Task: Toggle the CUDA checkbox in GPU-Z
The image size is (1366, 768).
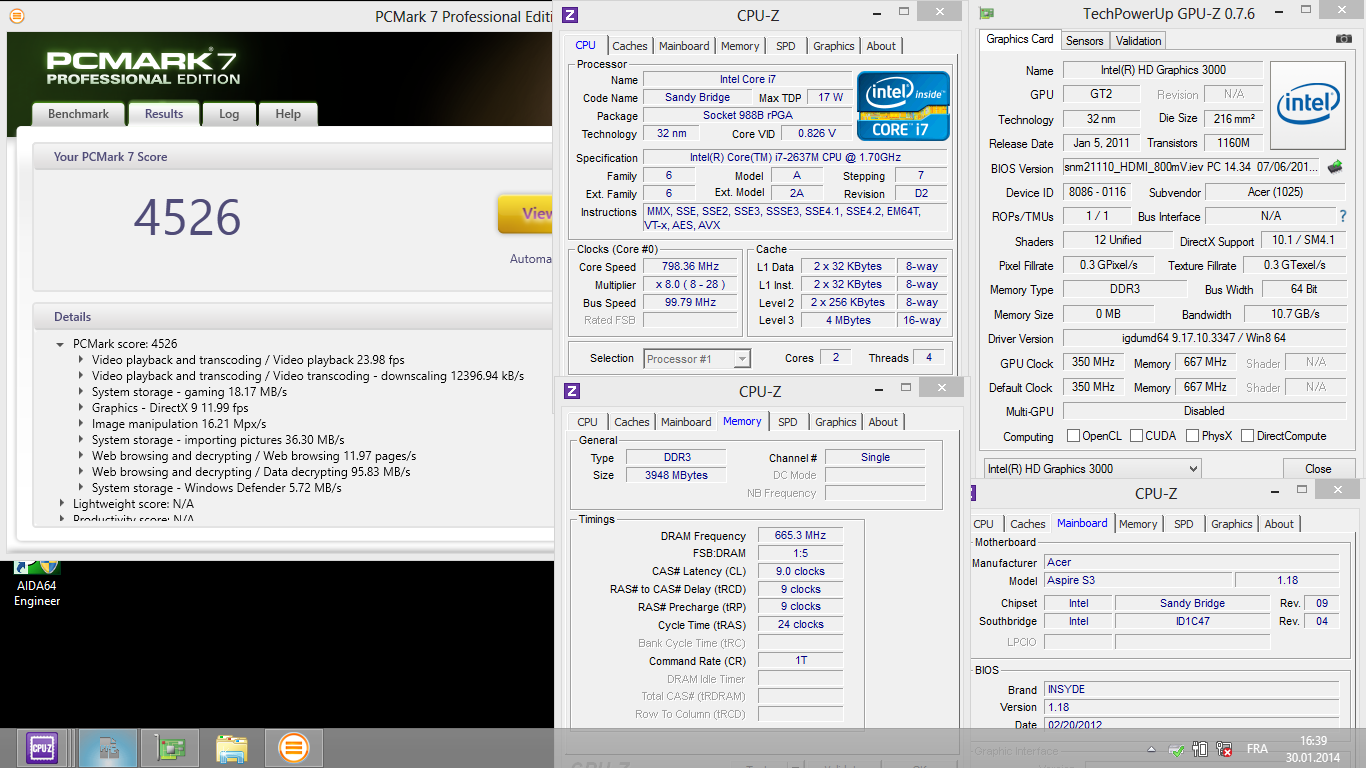Action: [1135, 436]
